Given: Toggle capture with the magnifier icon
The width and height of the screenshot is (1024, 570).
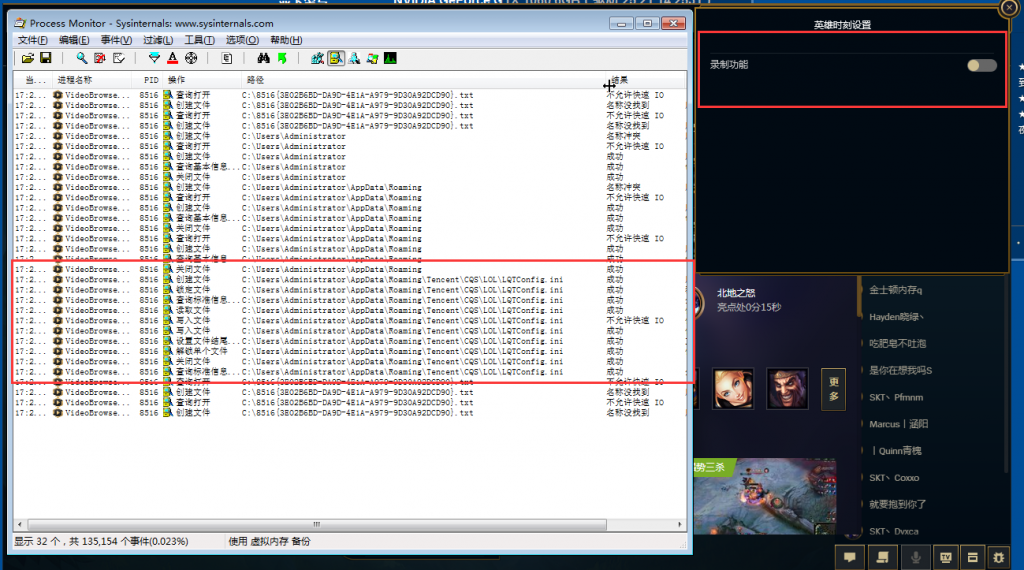Looking at the screenshot, I should pyautogui.click(x=82, y=58).
